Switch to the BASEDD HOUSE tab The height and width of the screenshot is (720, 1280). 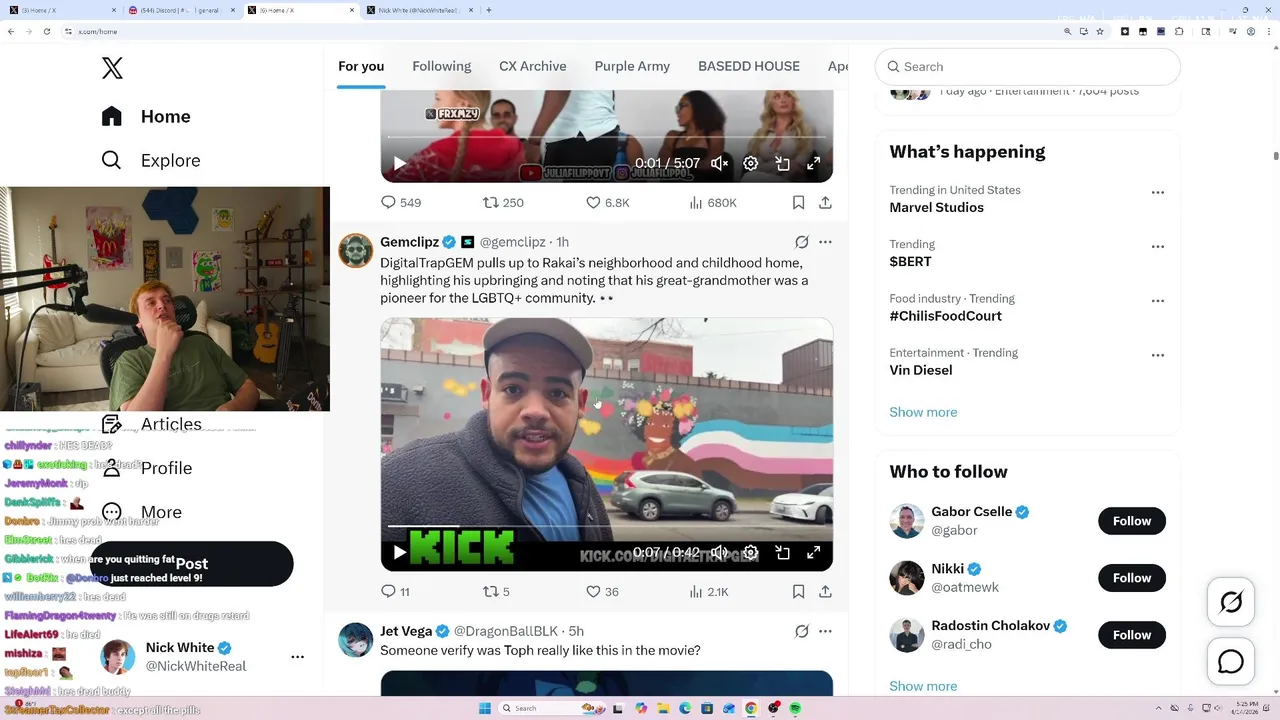pyautogui.click(x=749, y=66)
